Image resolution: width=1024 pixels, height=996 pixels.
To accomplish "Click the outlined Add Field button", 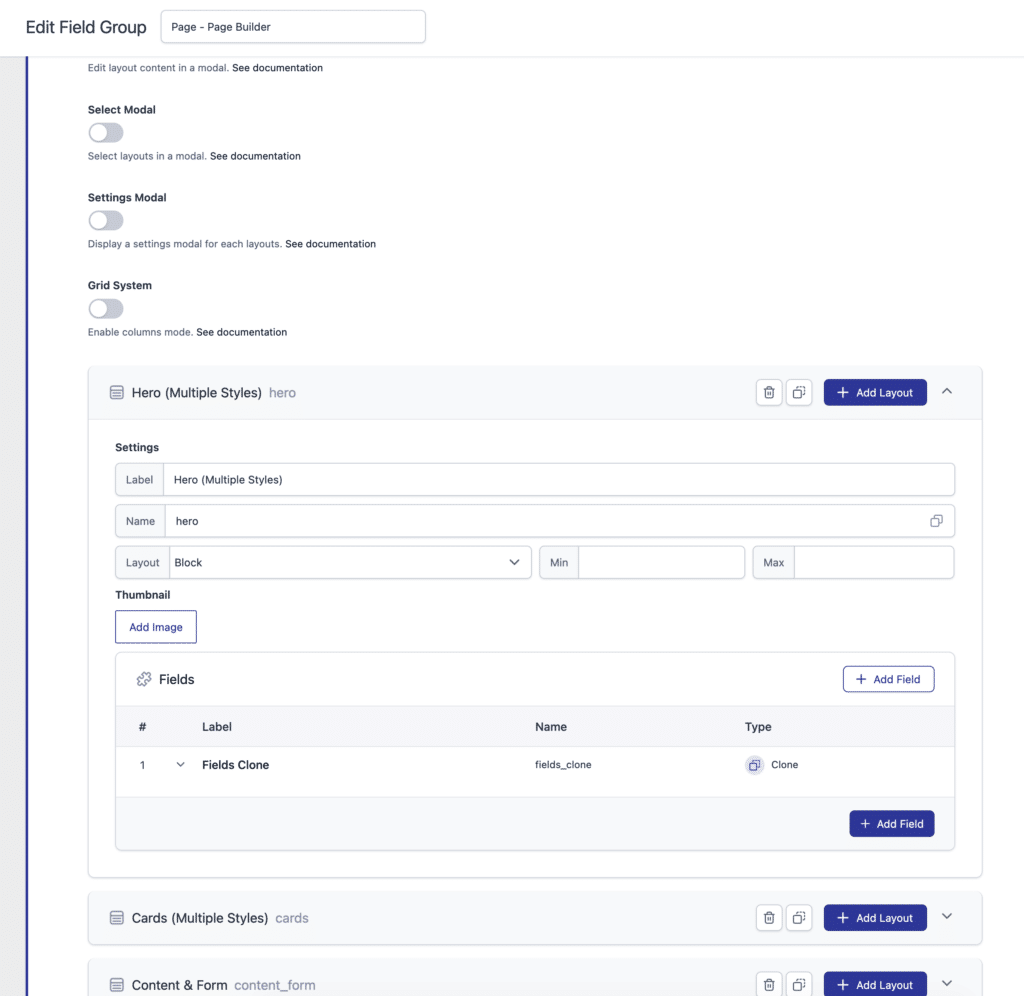I will point(888,679).
